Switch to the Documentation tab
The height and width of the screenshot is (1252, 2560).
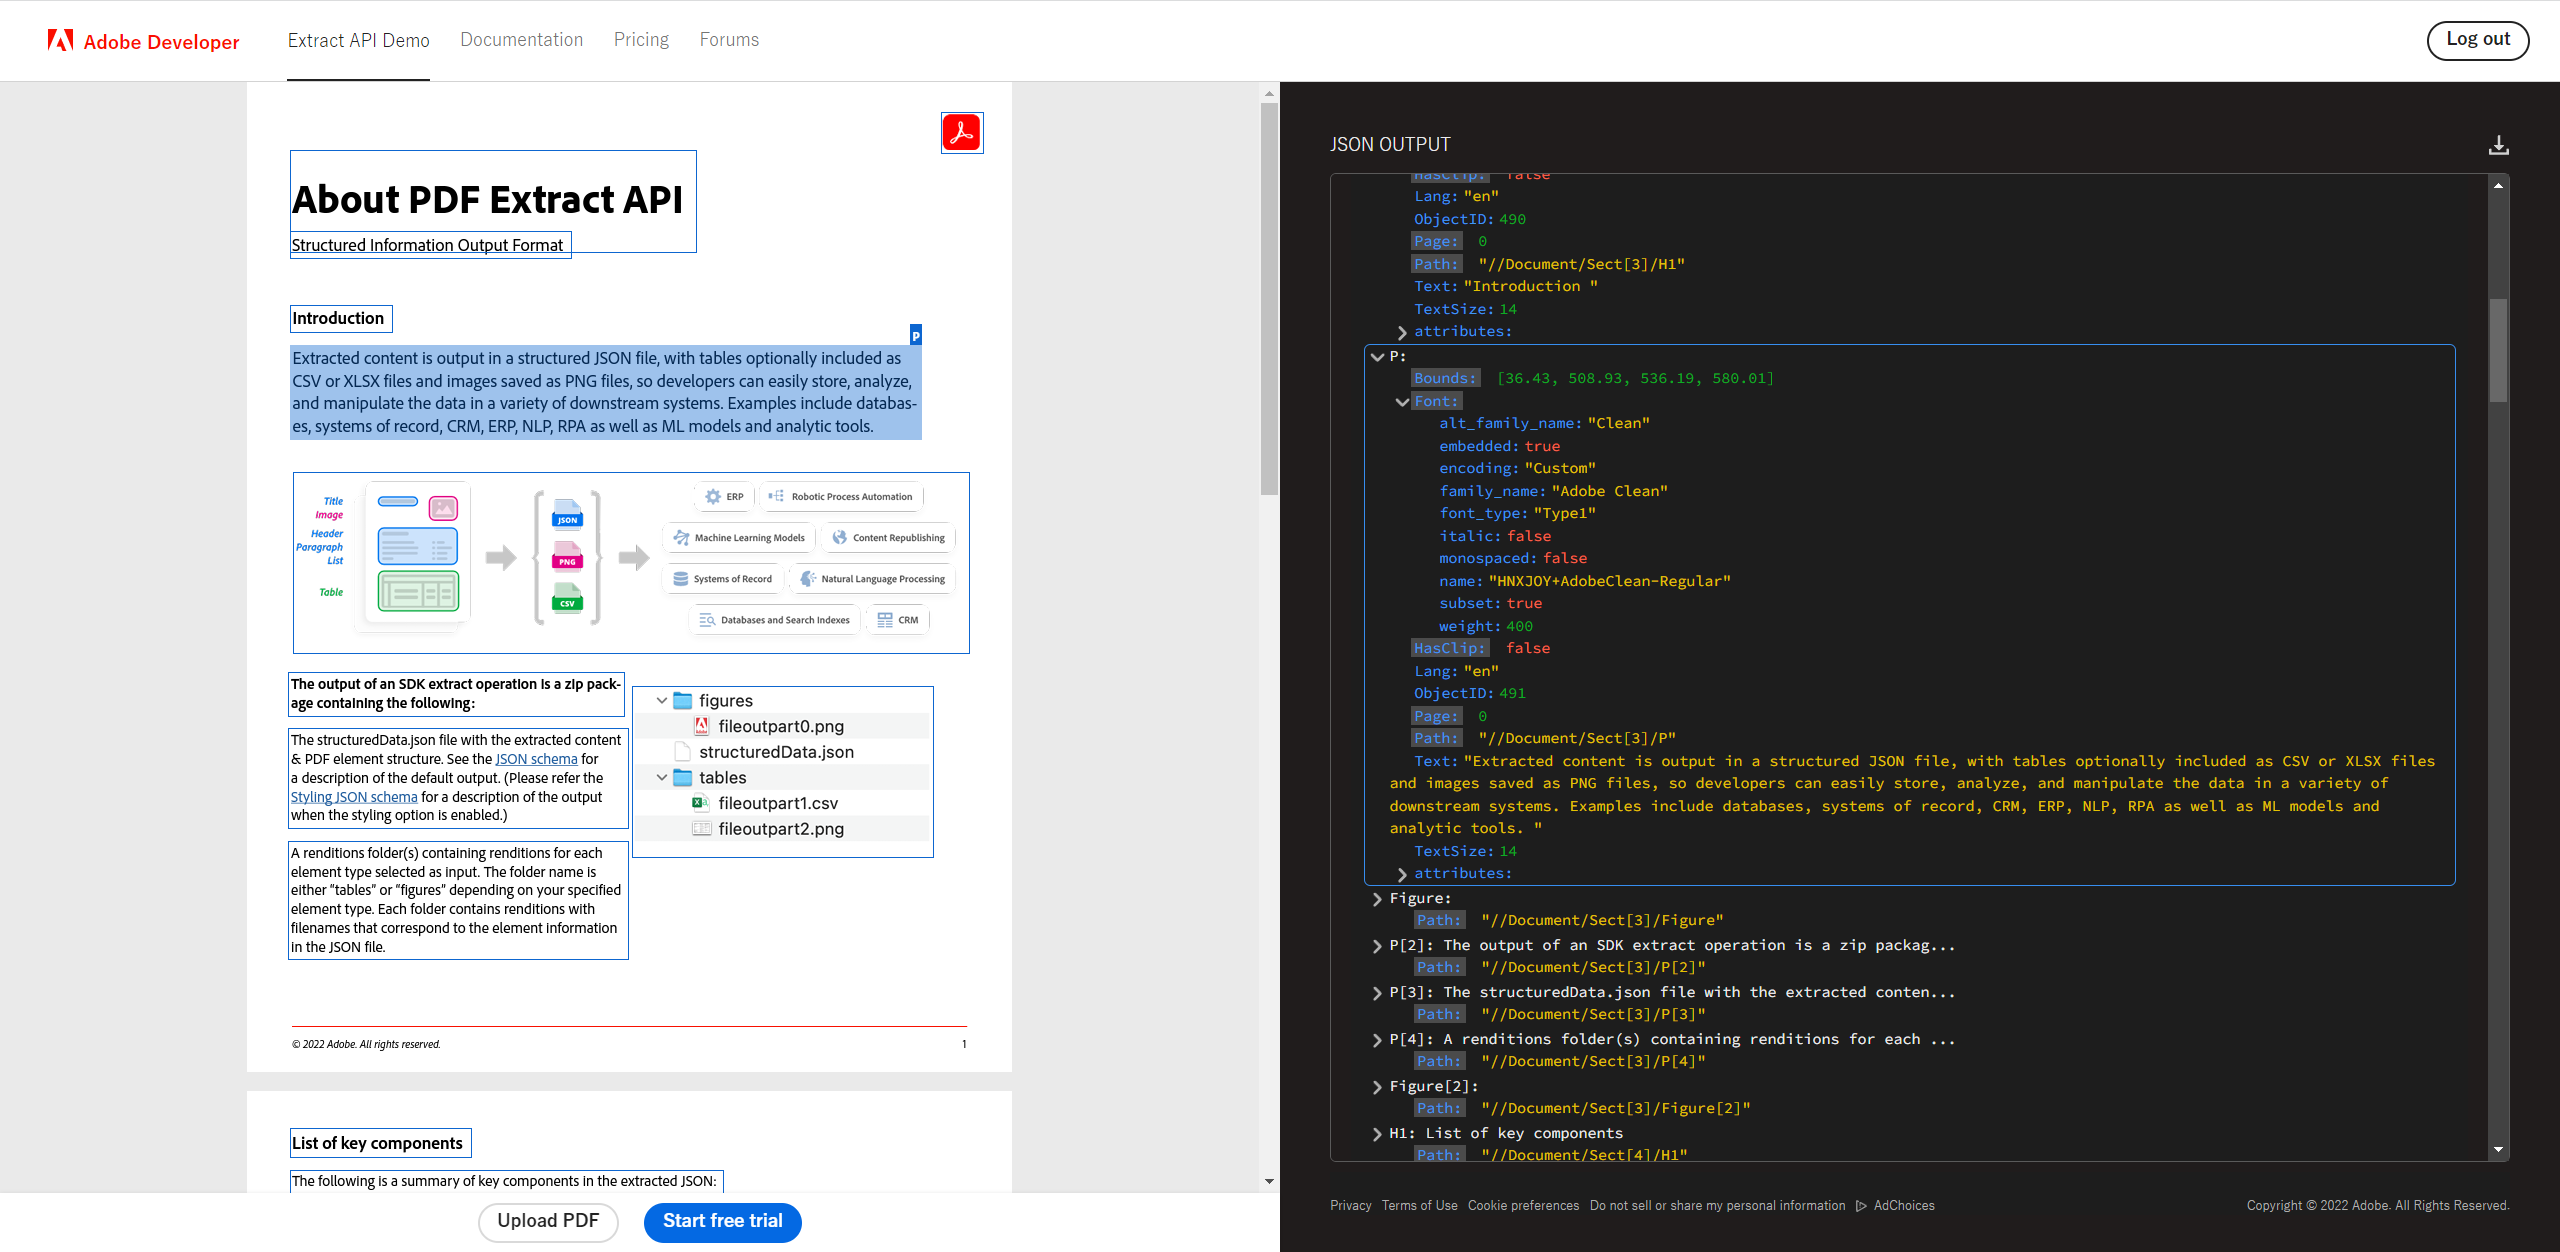point(521,40)
